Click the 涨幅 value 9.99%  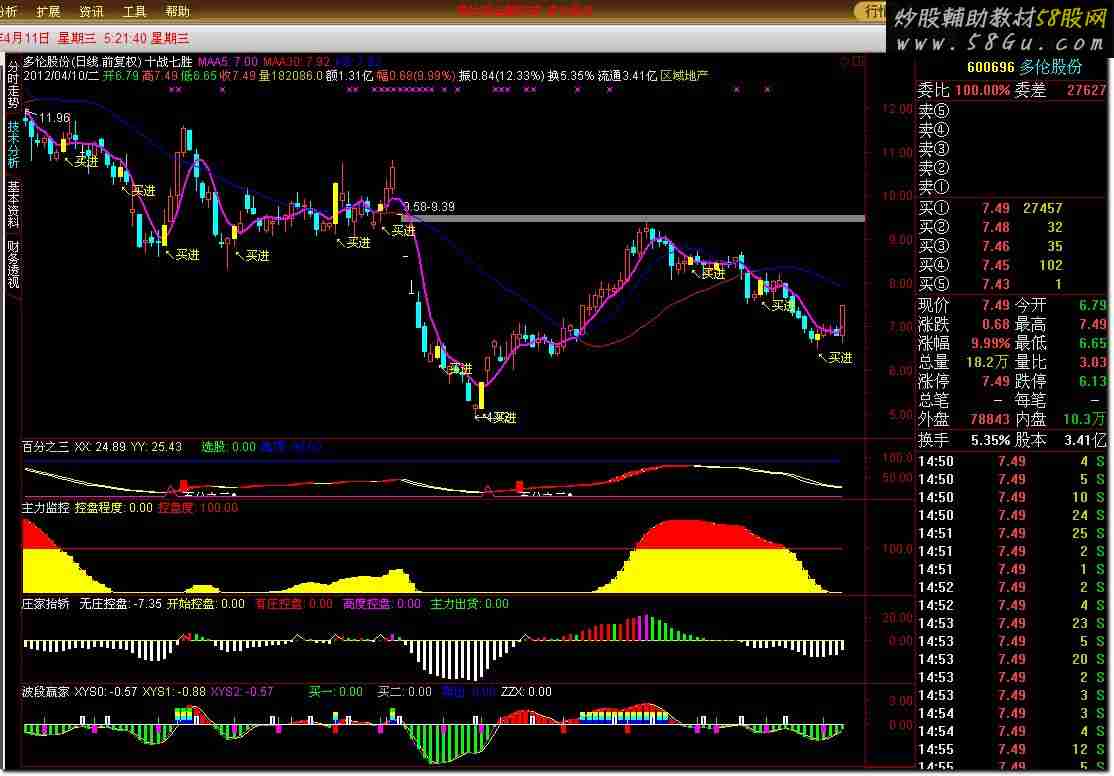[x=990, y=343]
